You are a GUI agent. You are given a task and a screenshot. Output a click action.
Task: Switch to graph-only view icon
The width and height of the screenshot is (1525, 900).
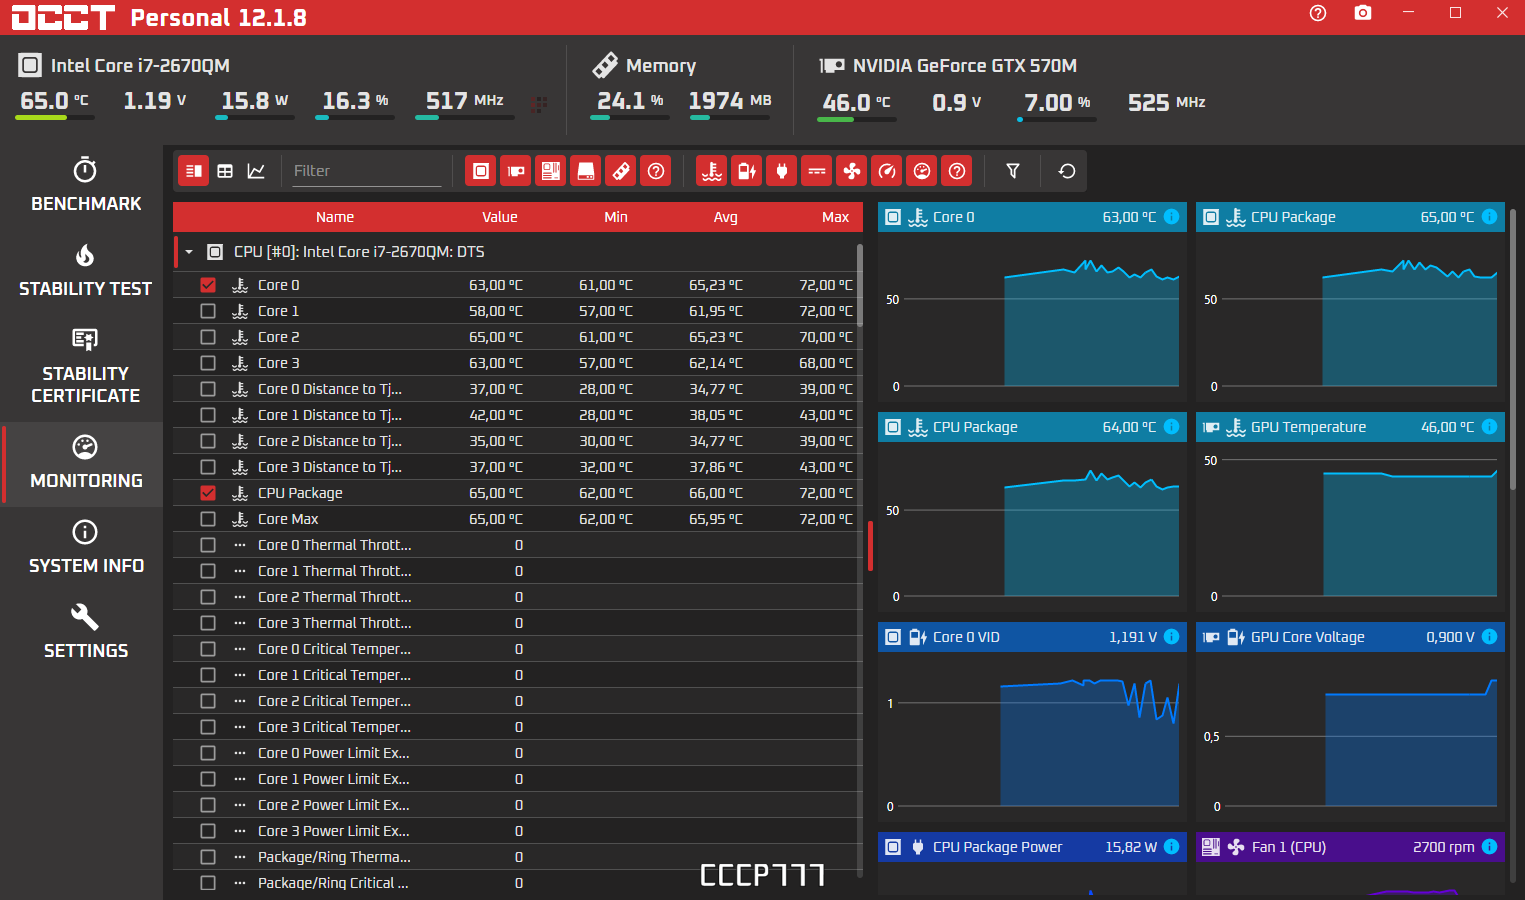click(256, 171)
